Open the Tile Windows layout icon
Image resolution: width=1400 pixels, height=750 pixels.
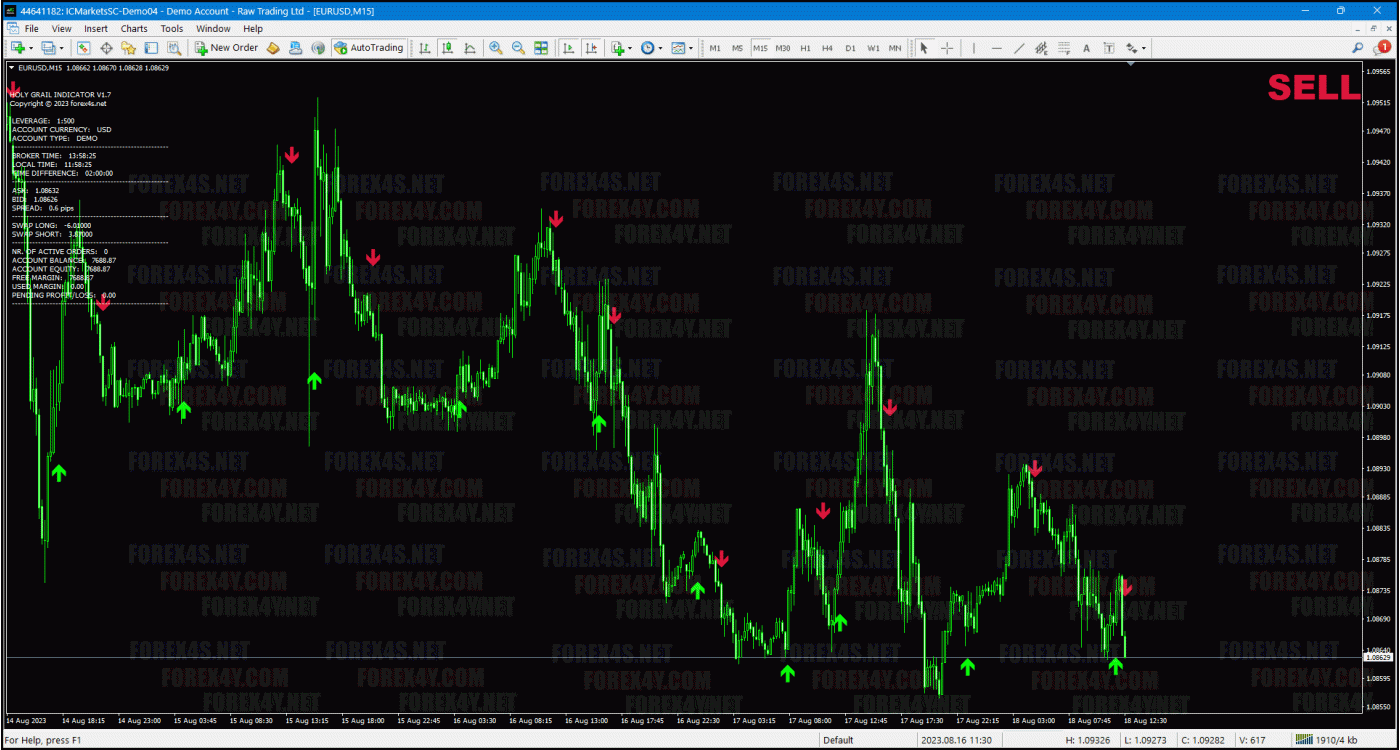[x=541, y=48]
